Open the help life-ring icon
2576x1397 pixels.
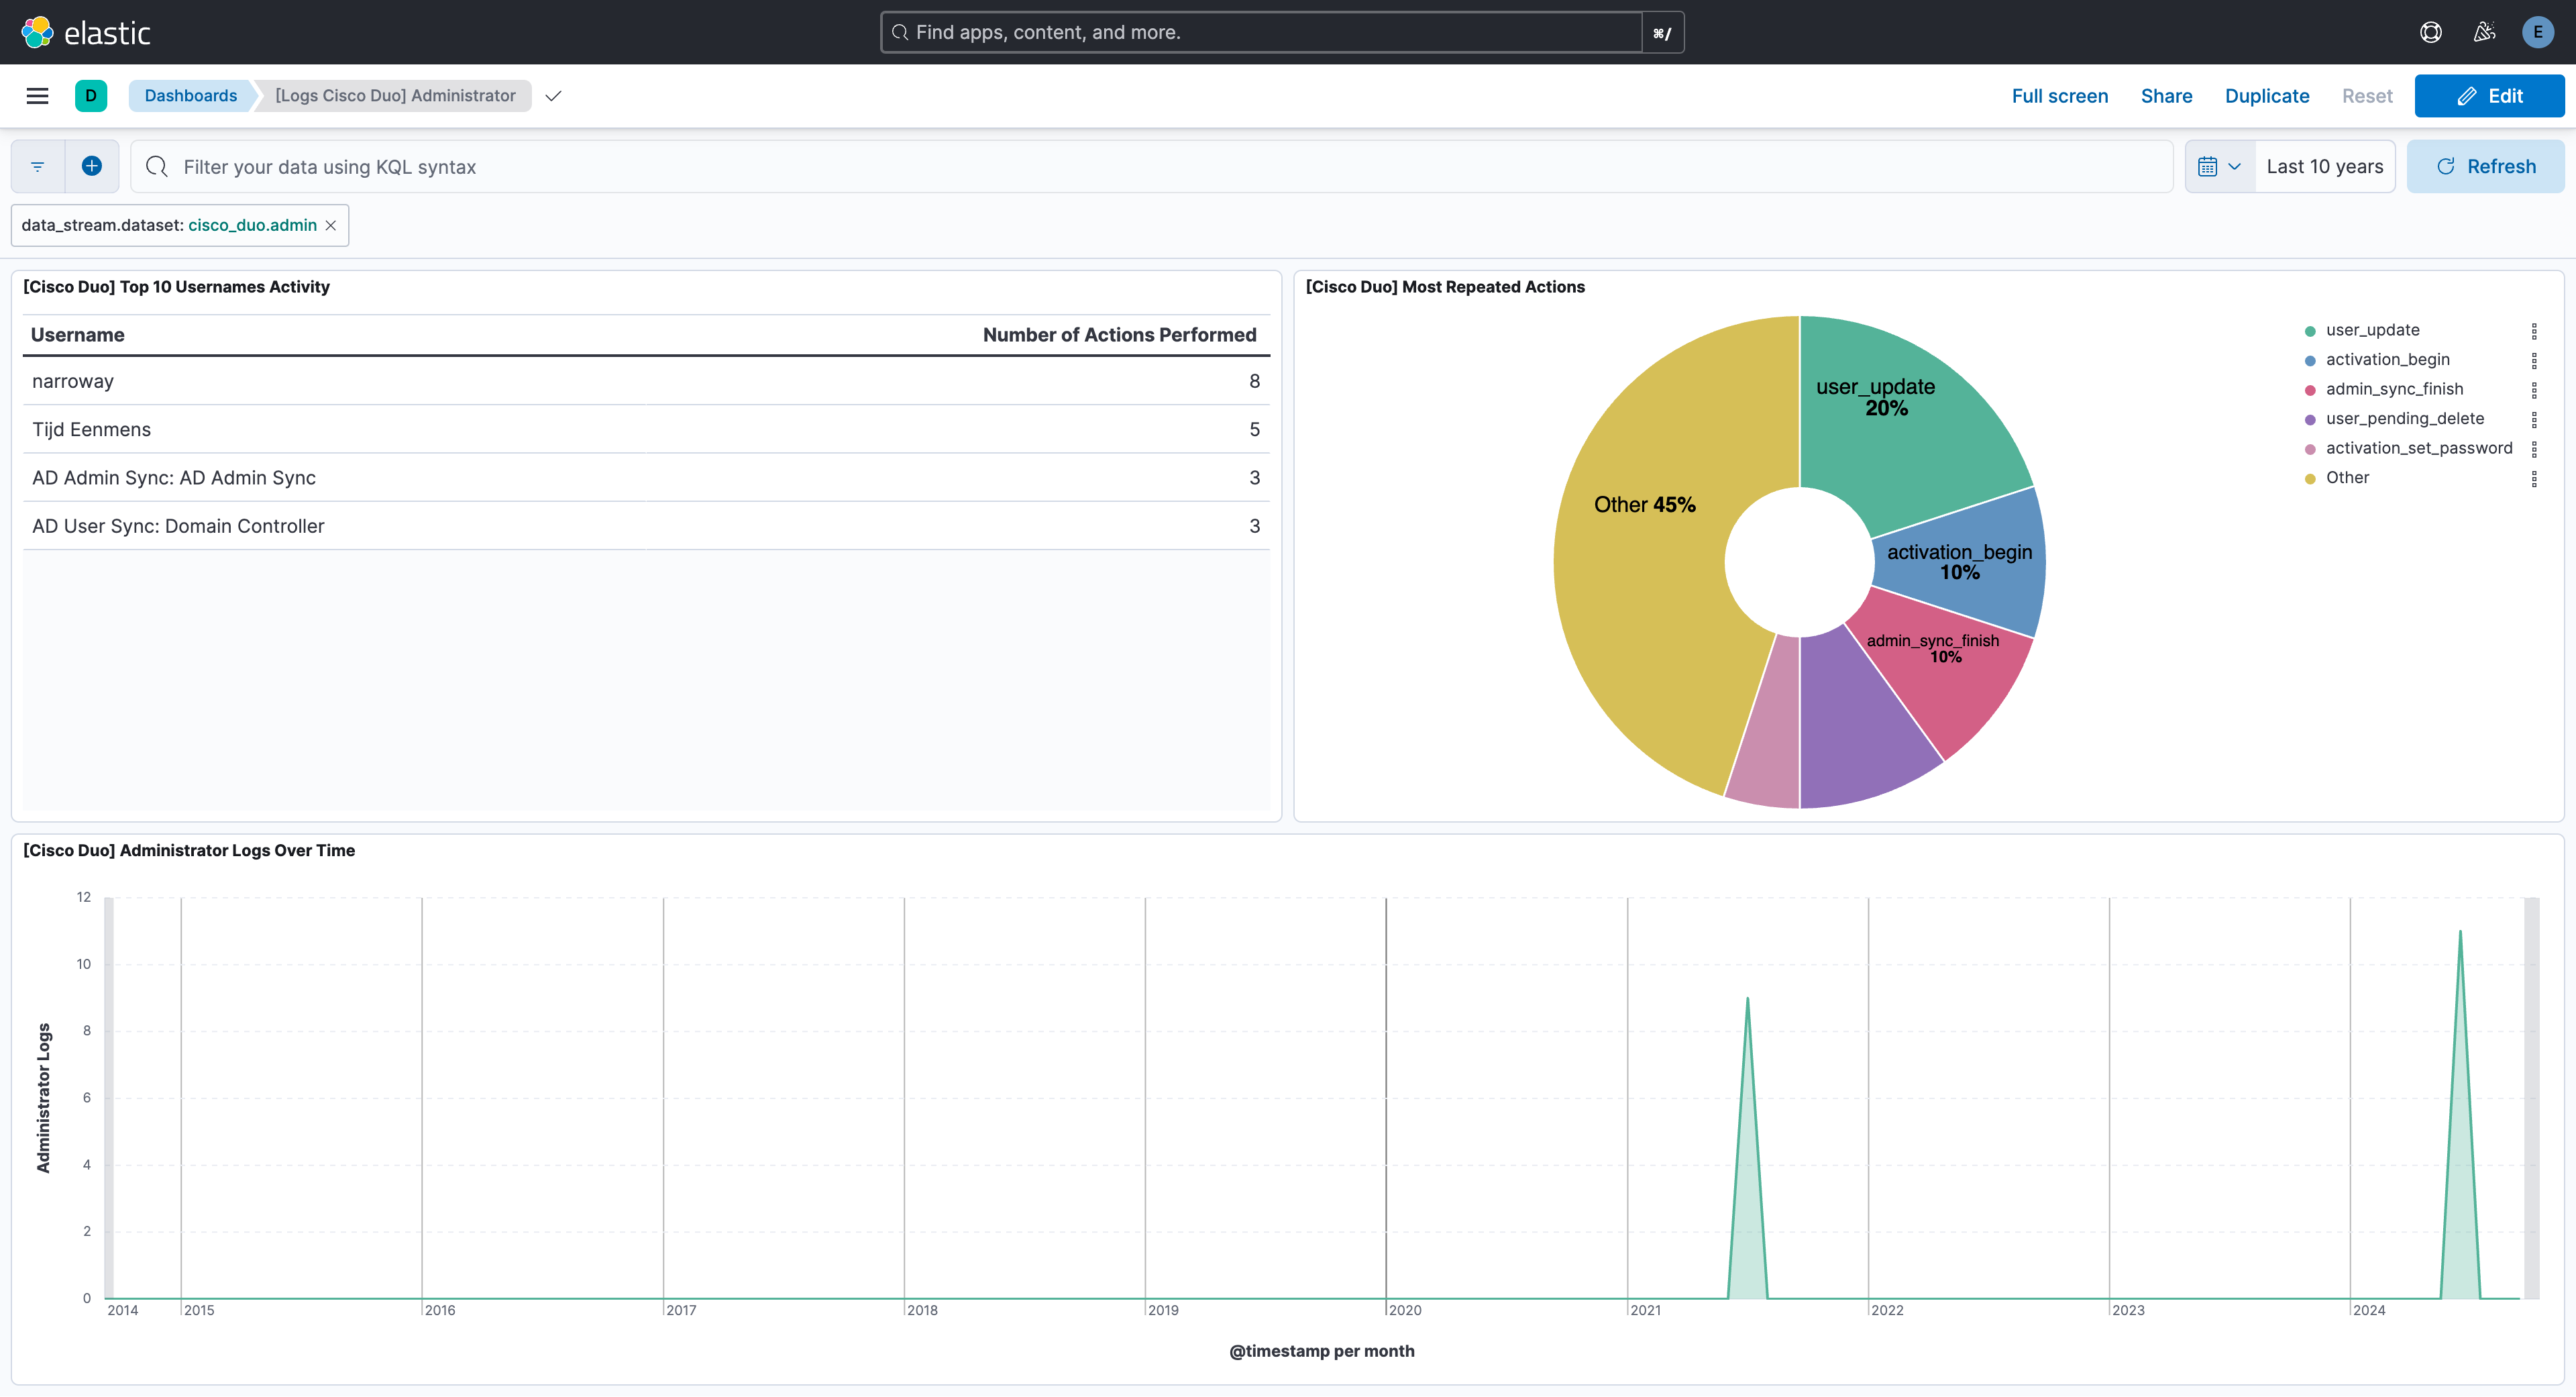click(x=2430, y=31)
